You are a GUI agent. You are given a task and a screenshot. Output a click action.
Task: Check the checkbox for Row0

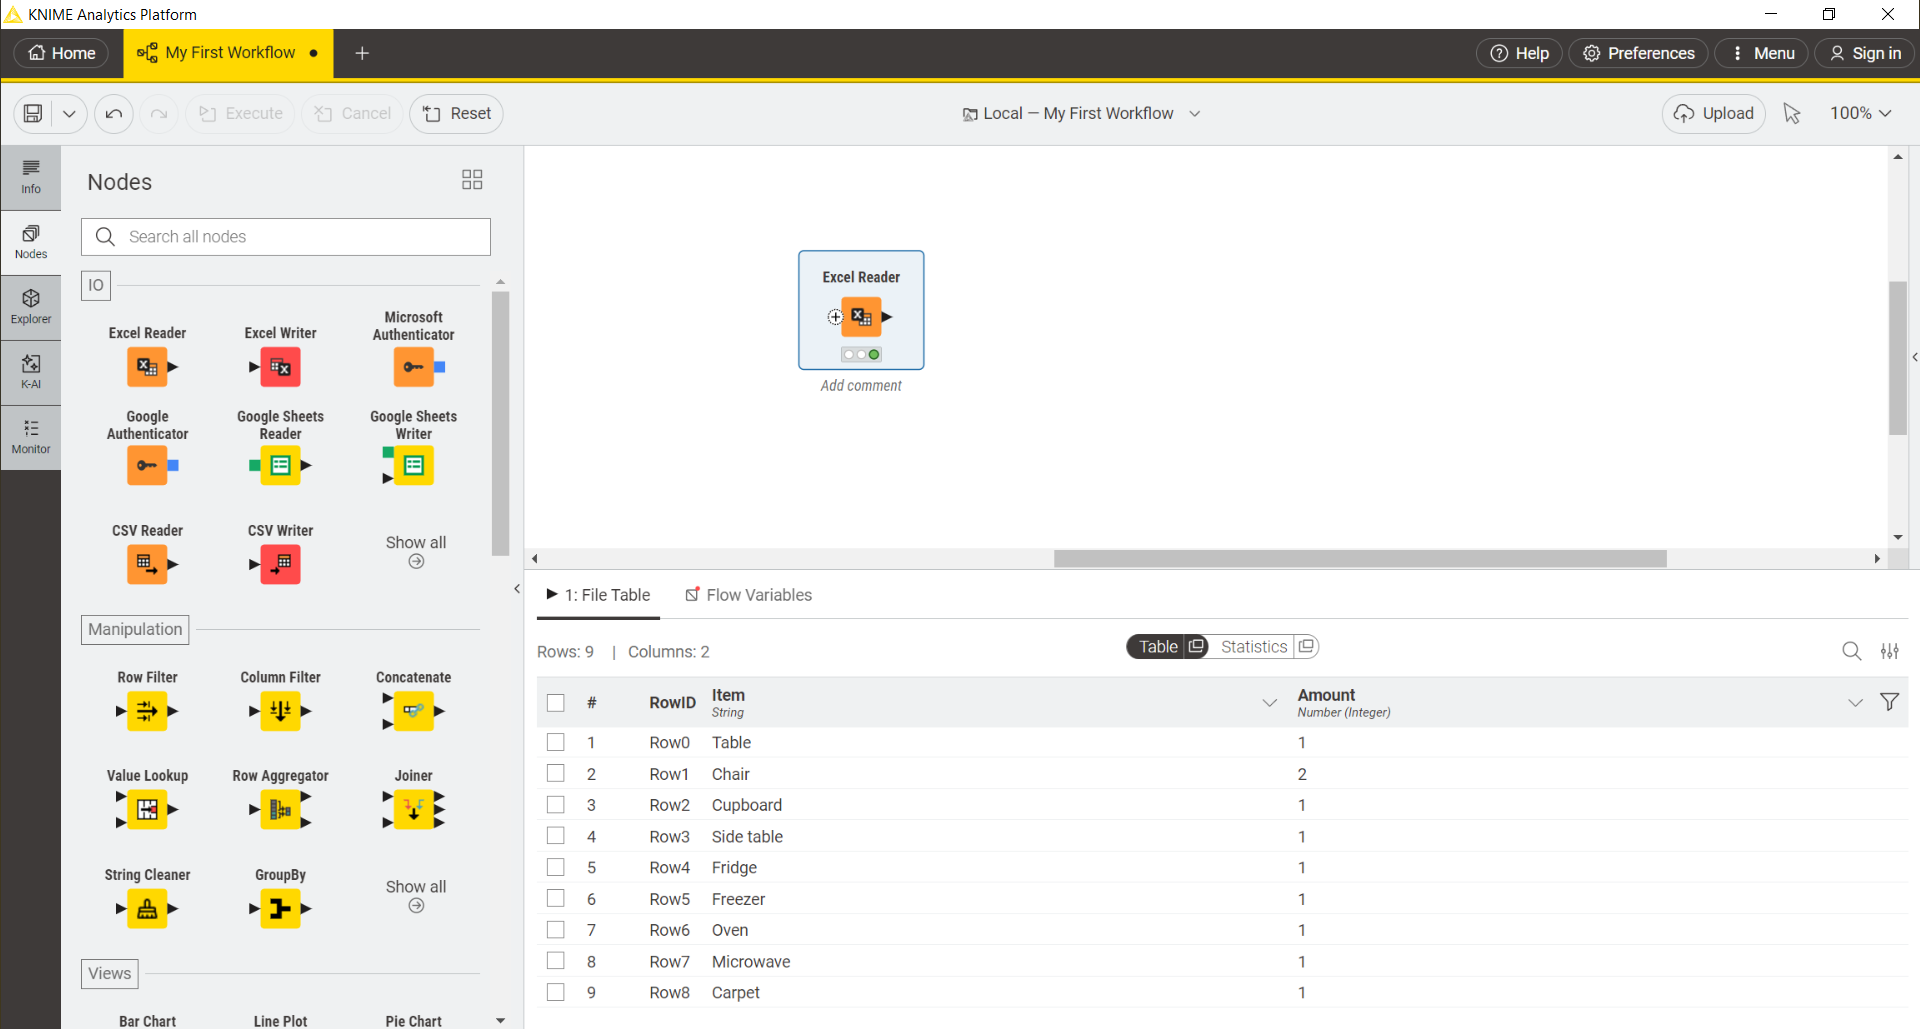pyautogui.click(x=556, y=742)
